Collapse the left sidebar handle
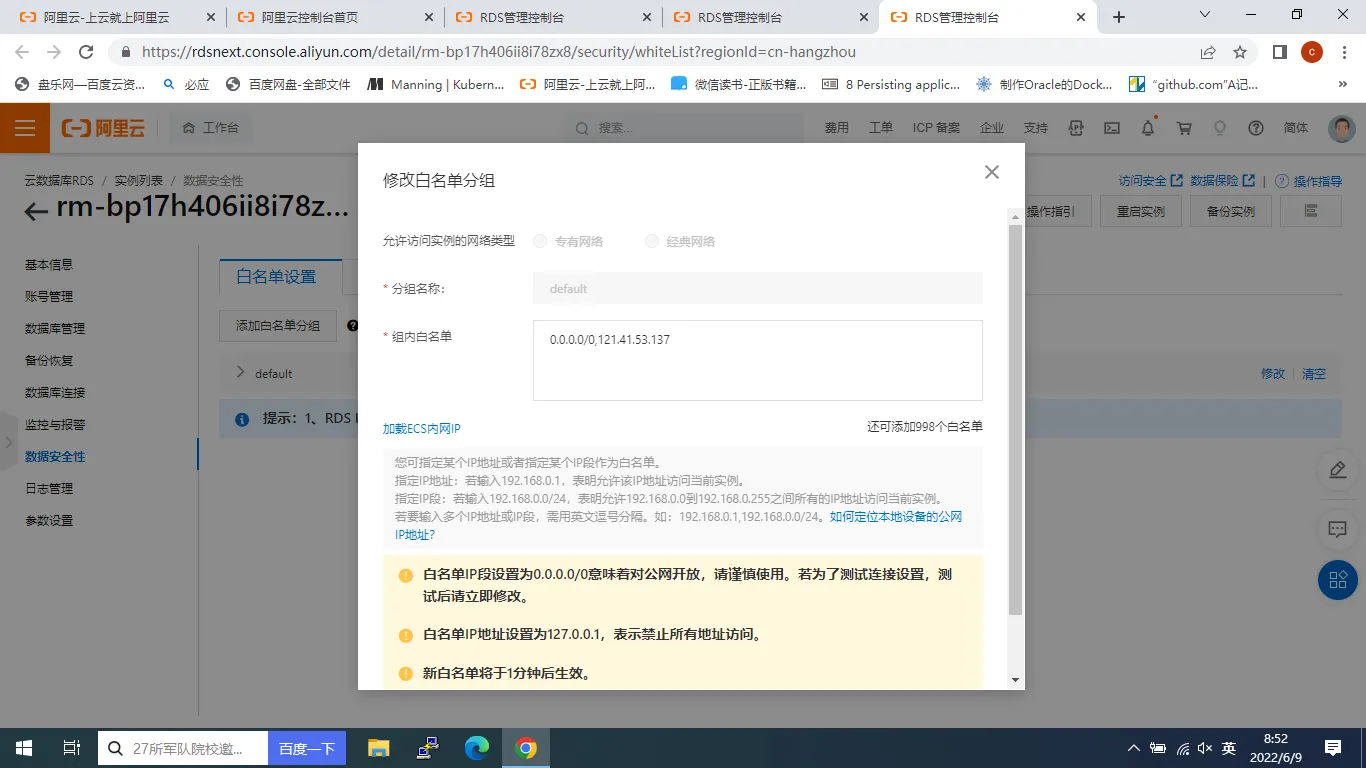The image size is (1366, 768). (8, 441)
